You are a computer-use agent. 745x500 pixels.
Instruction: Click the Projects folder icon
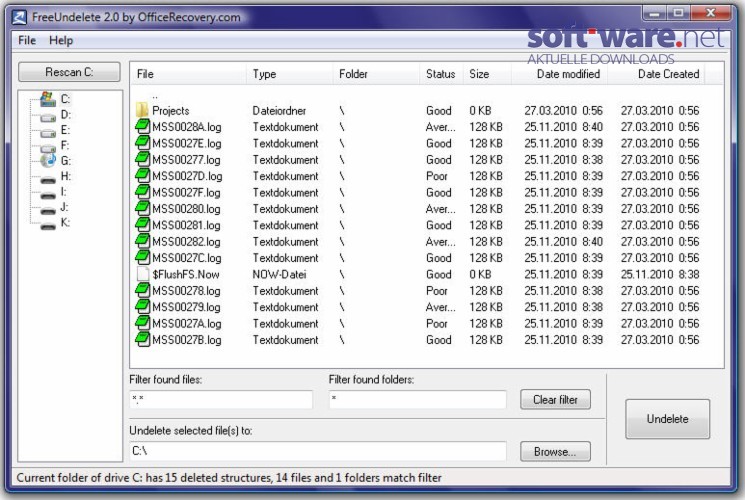pos(142,110)
